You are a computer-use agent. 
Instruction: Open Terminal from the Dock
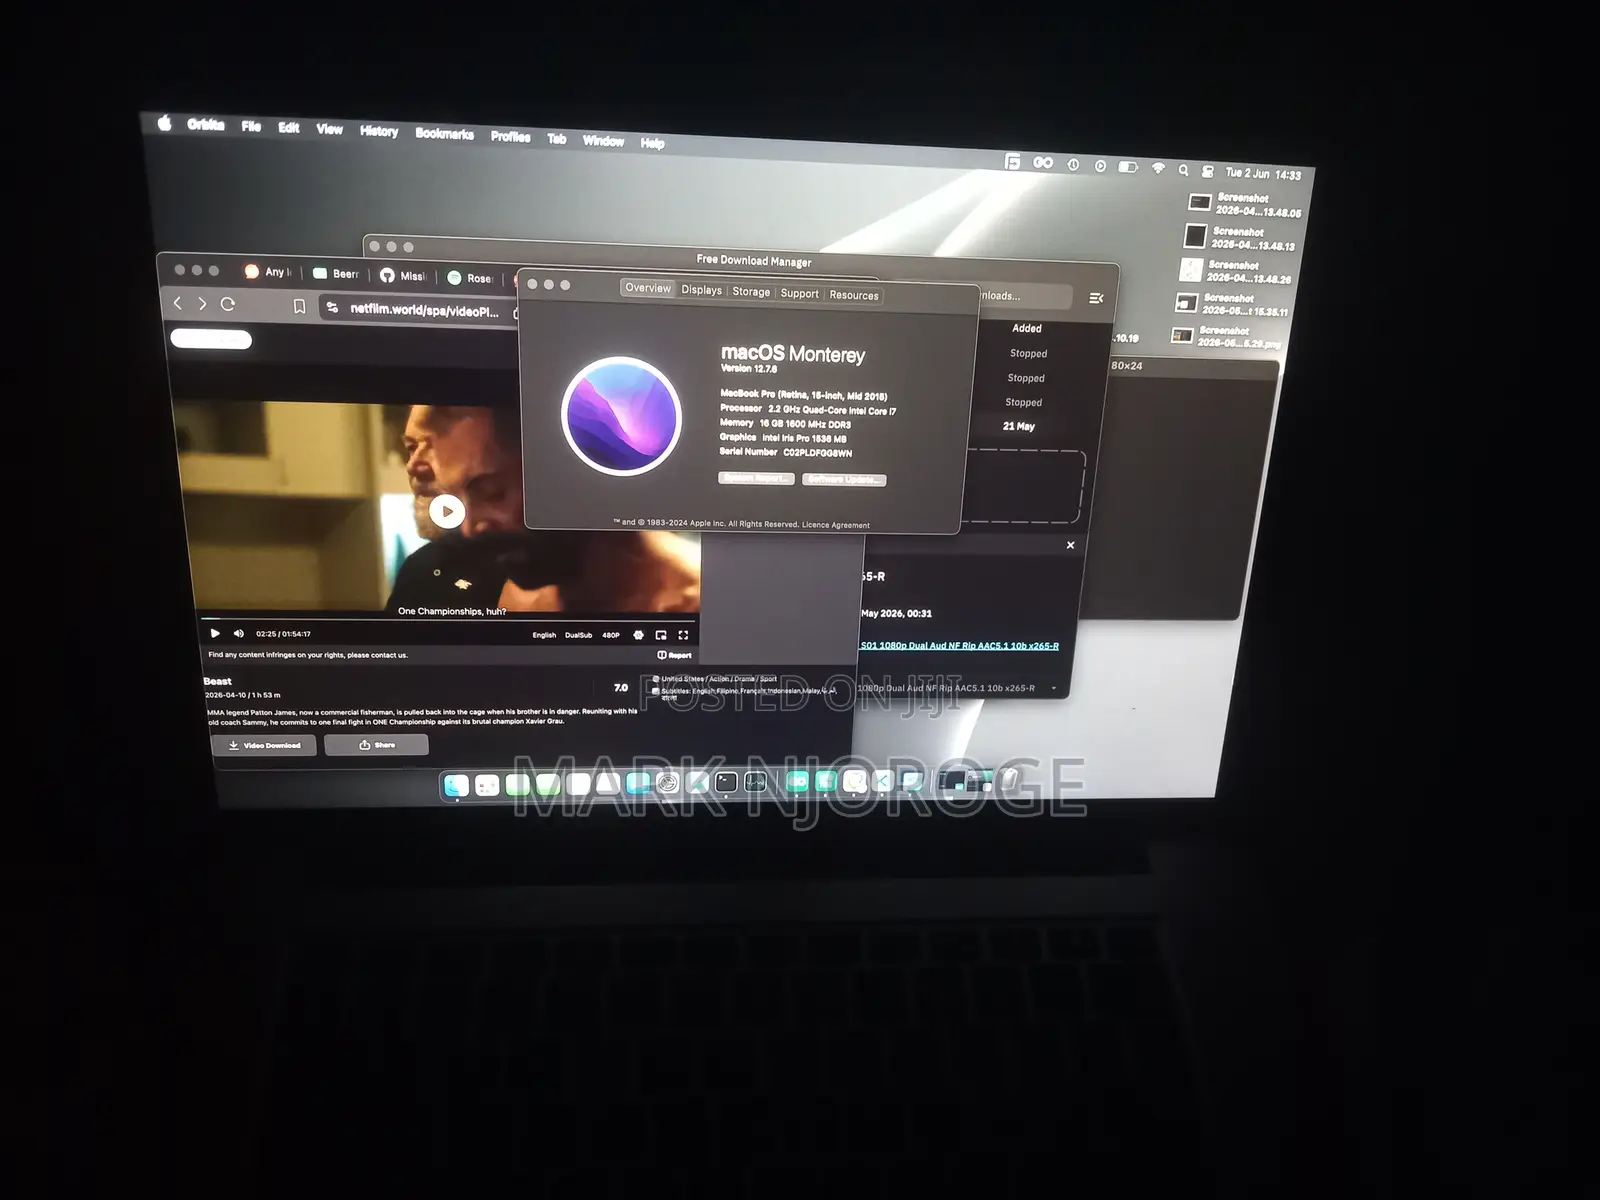pos(727,783)
